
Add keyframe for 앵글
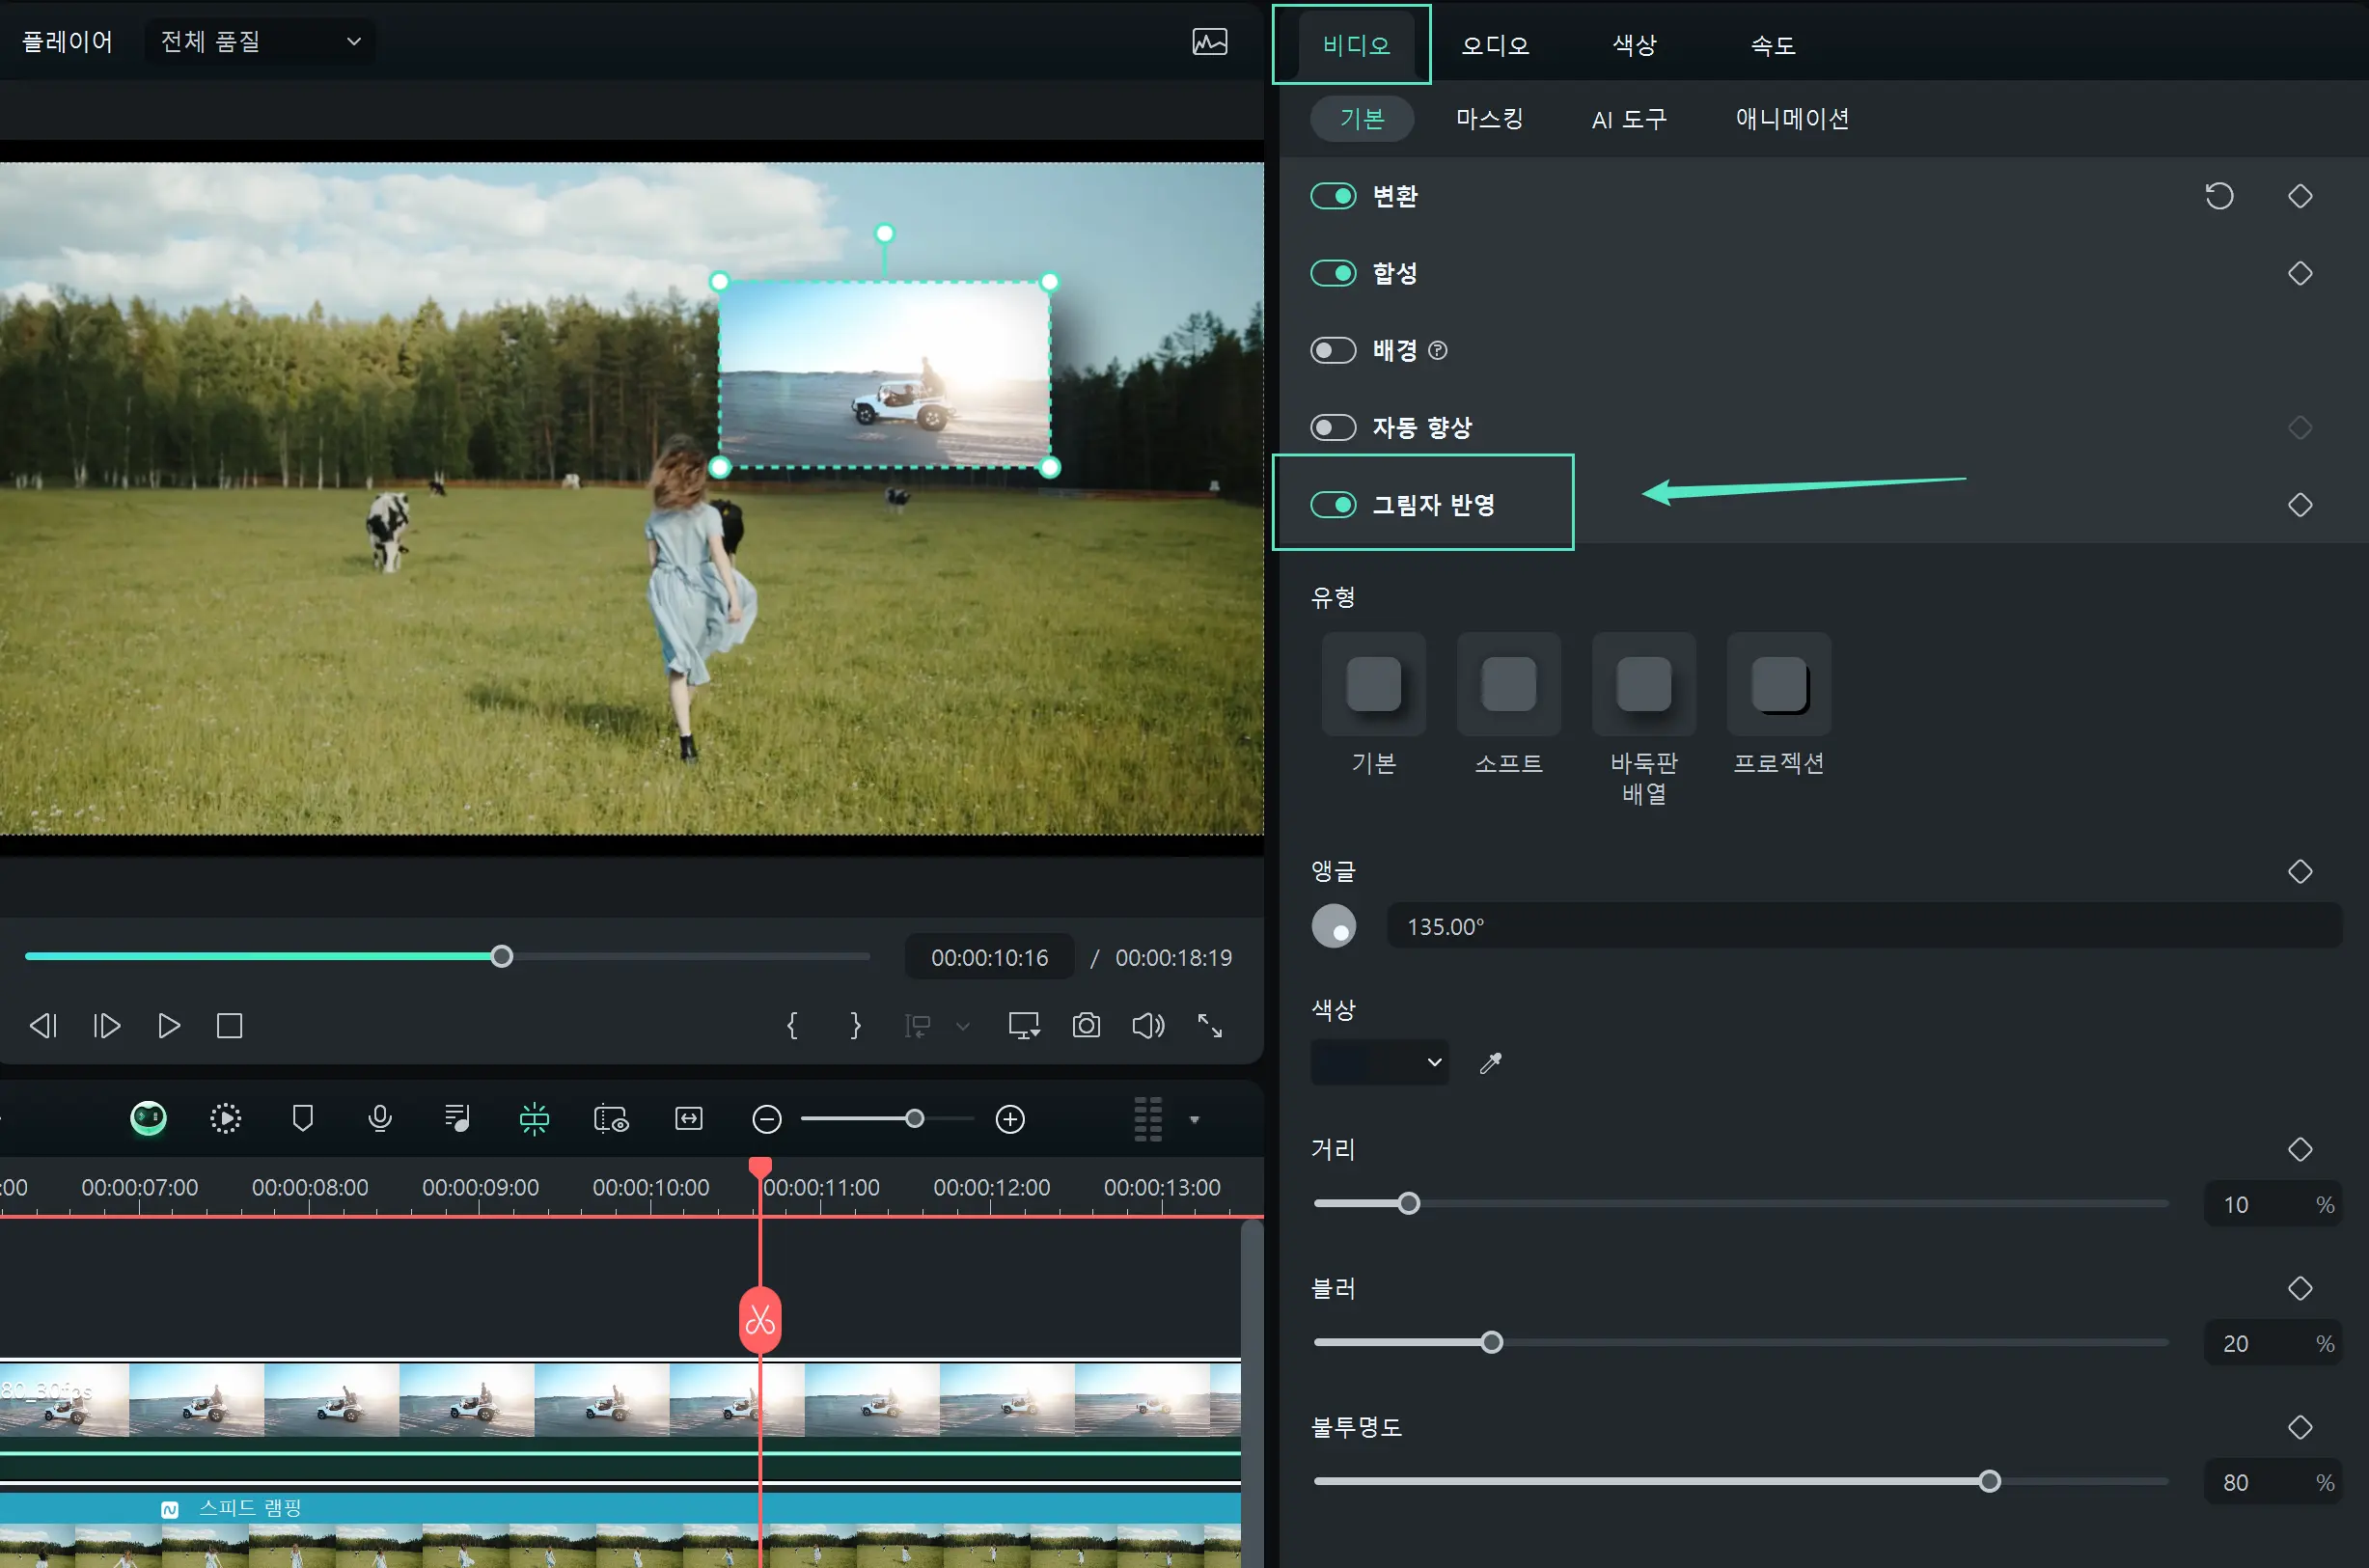click(2300, 872)
